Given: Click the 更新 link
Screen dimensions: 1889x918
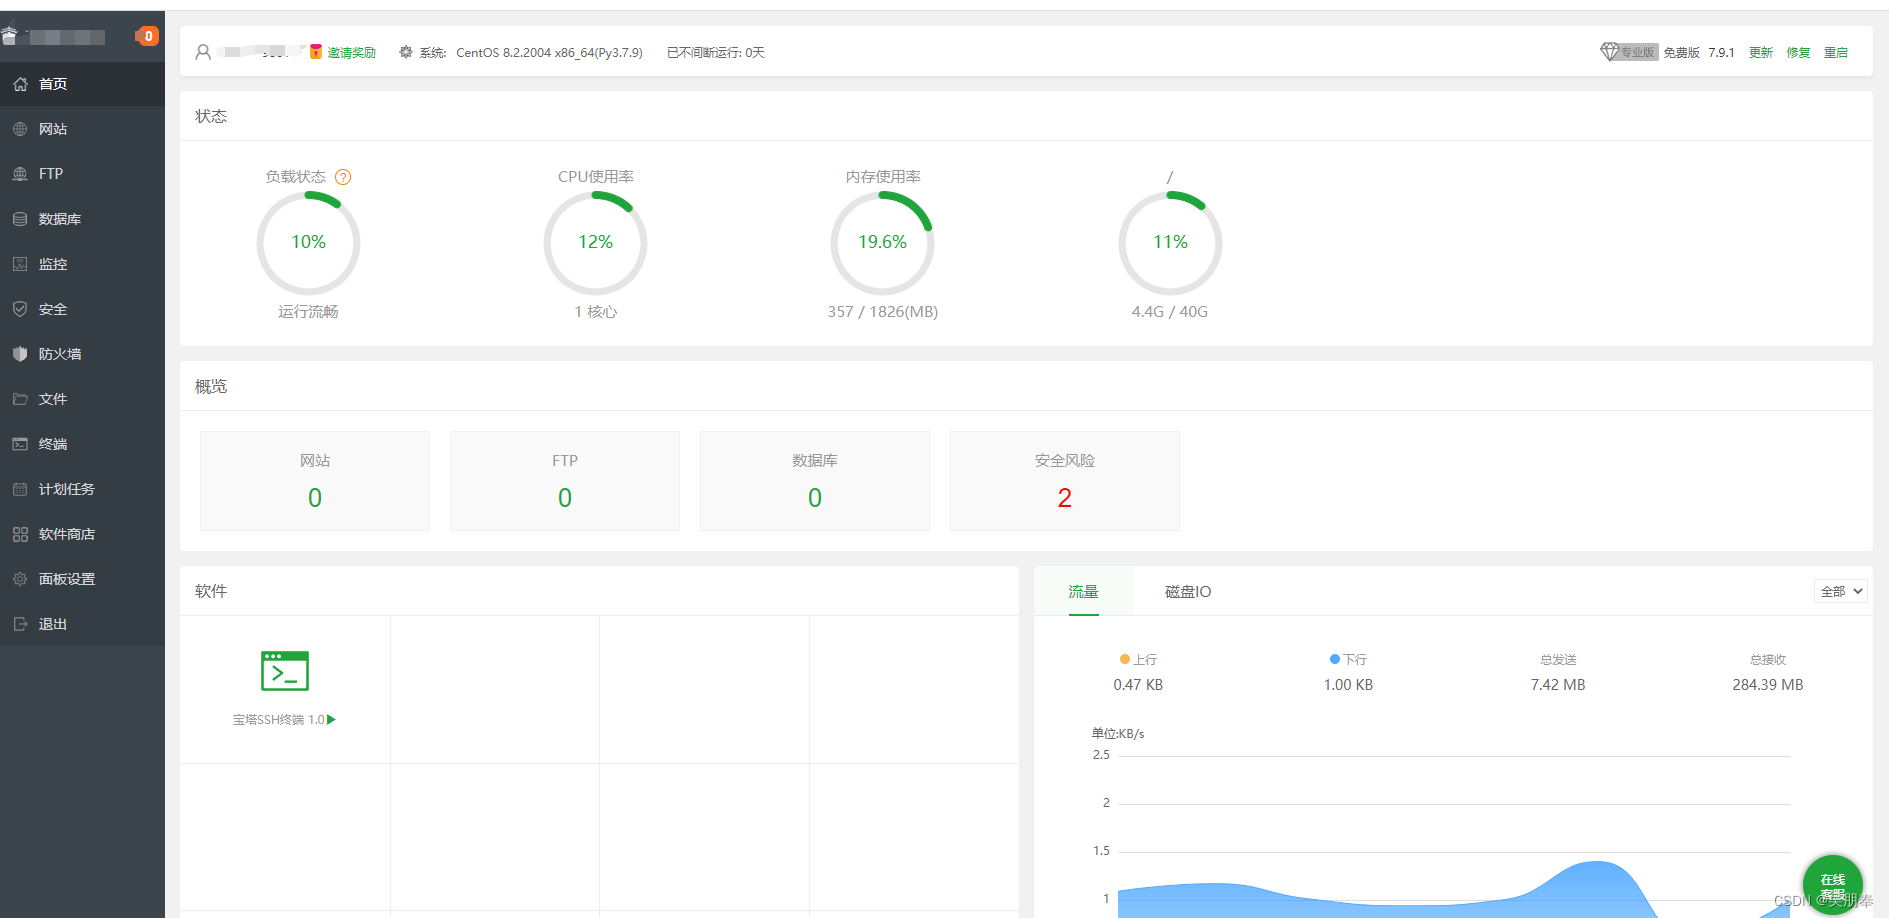Looking at the screenshot, I should pyautogui.click(x=1760, y=53).
